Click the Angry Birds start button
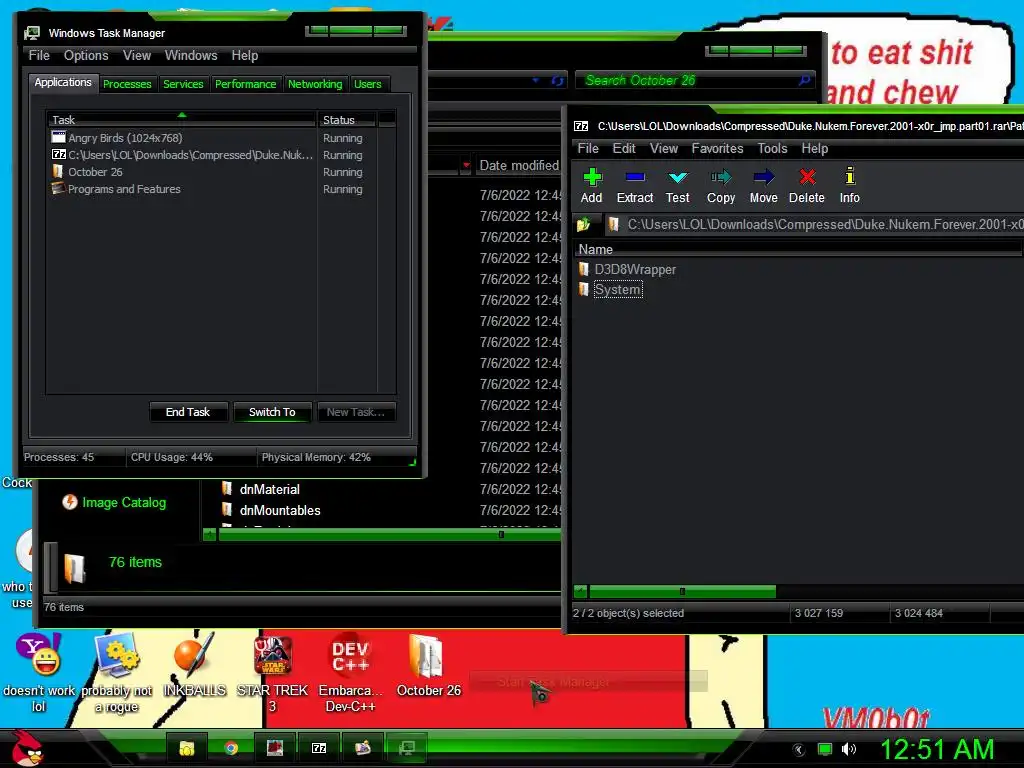This screenshot has height=768, width=1024. click(x=25, y=748)
